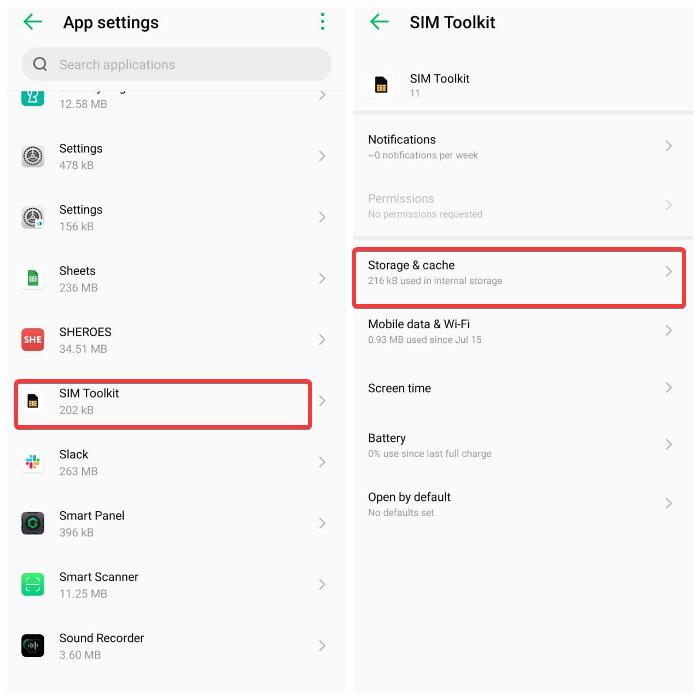Tap the Smart Panel app icon
This screenshot has height=700, width=700.
(33, 523)
